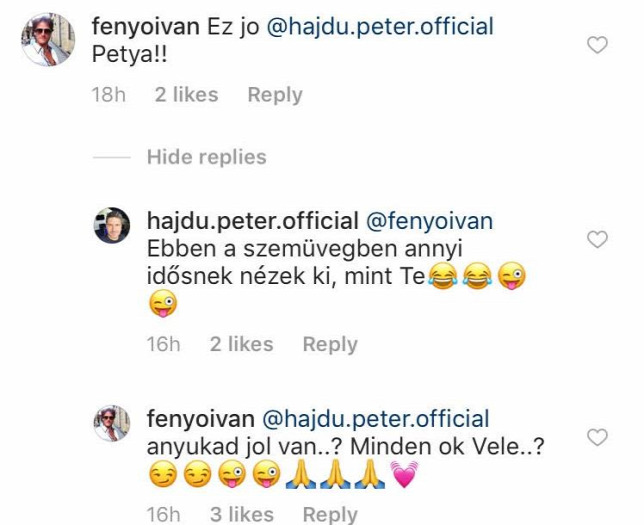The width and height of the screenshot is (644, 525).
Task: Open the fenyoivan username on the top comment
Action: [146, 27]
